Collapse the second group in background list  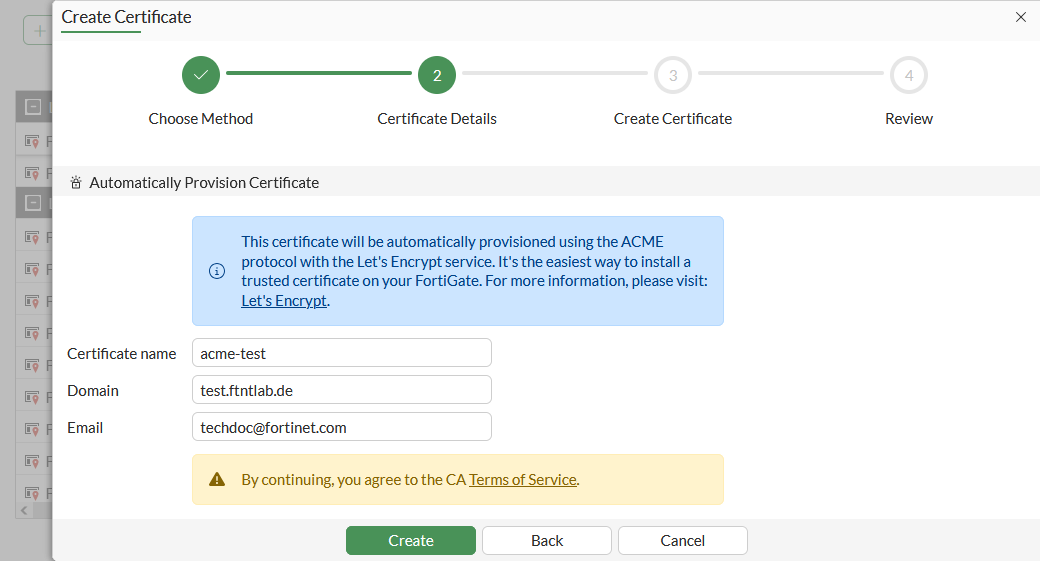coord(33,204)
